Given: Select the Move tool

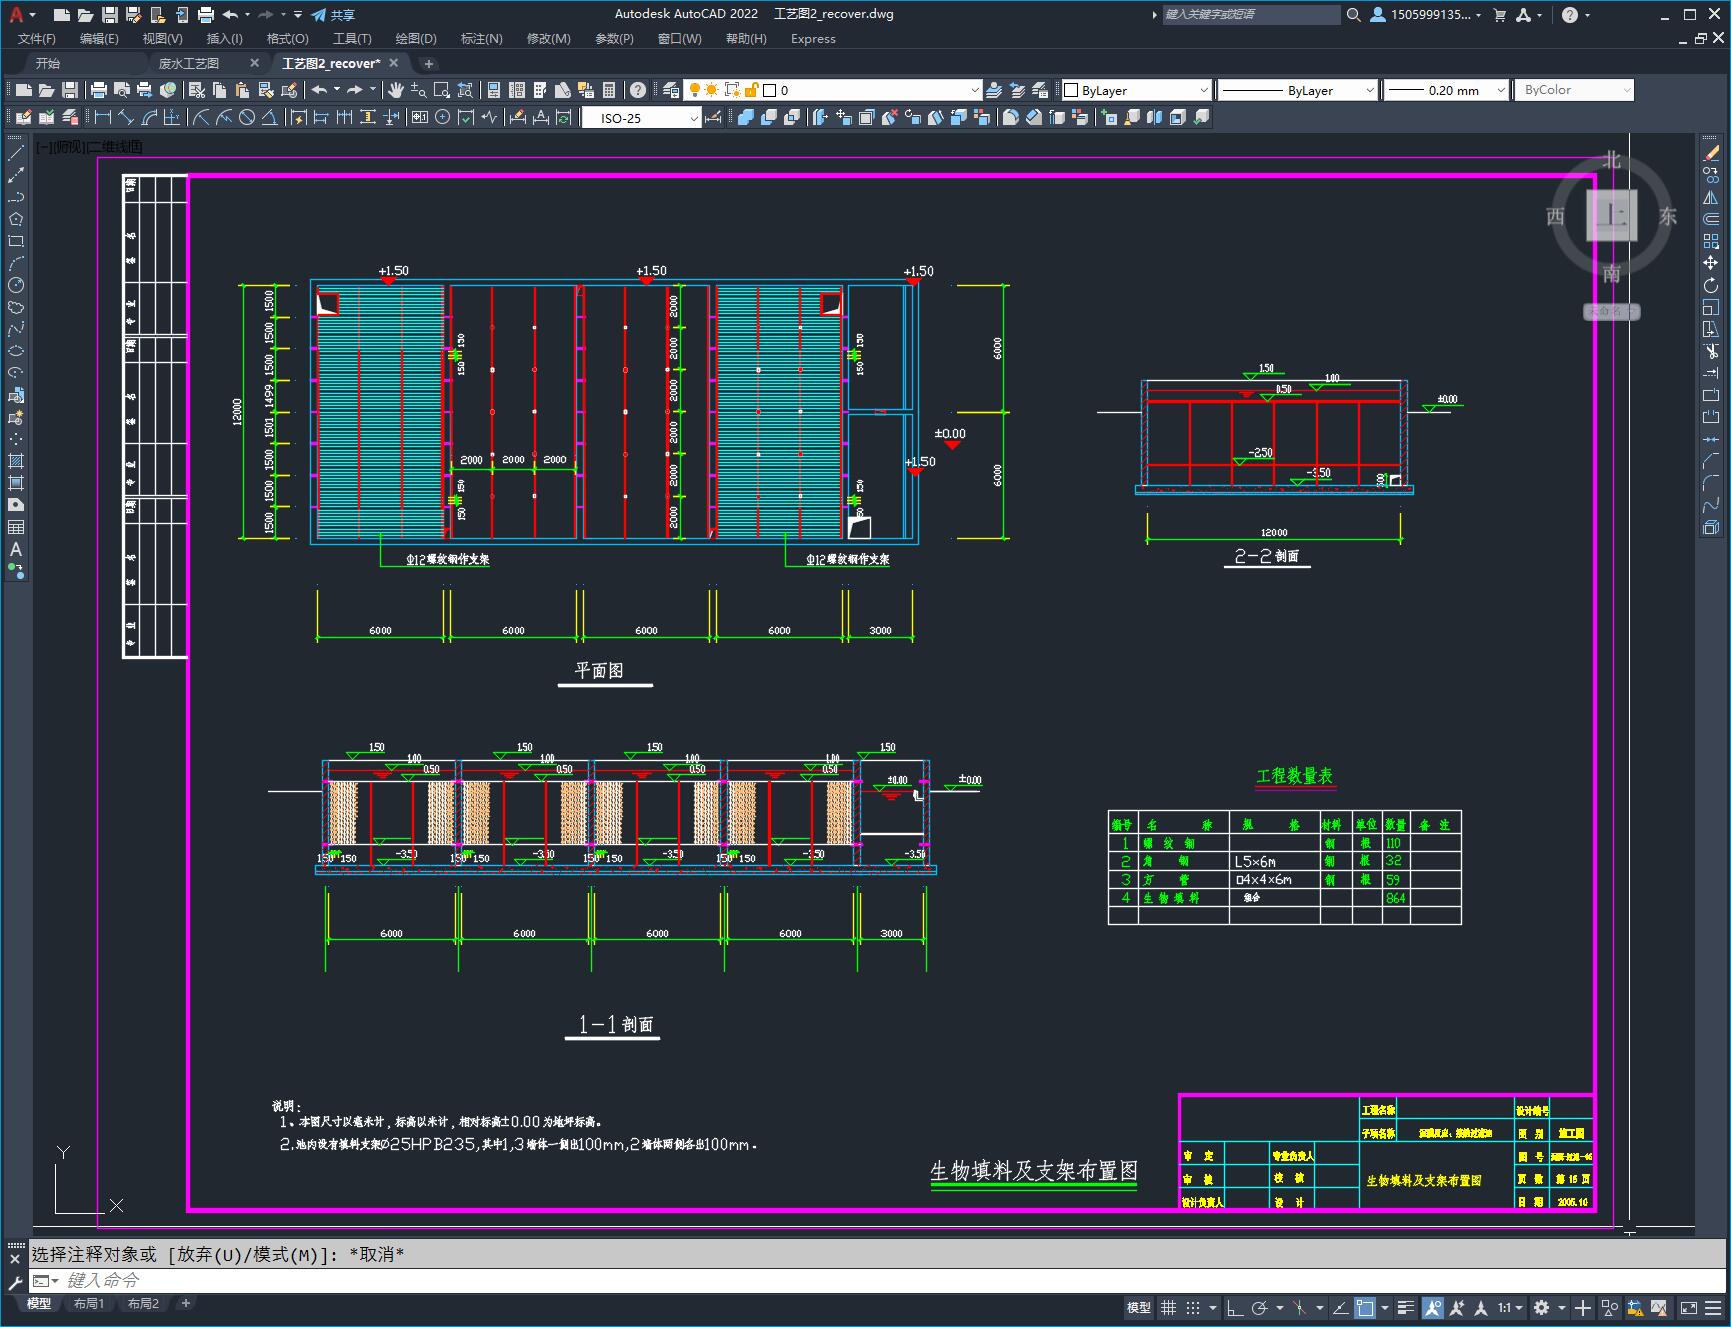Looking at the screenshot, I should click(x=1711, y=263).
